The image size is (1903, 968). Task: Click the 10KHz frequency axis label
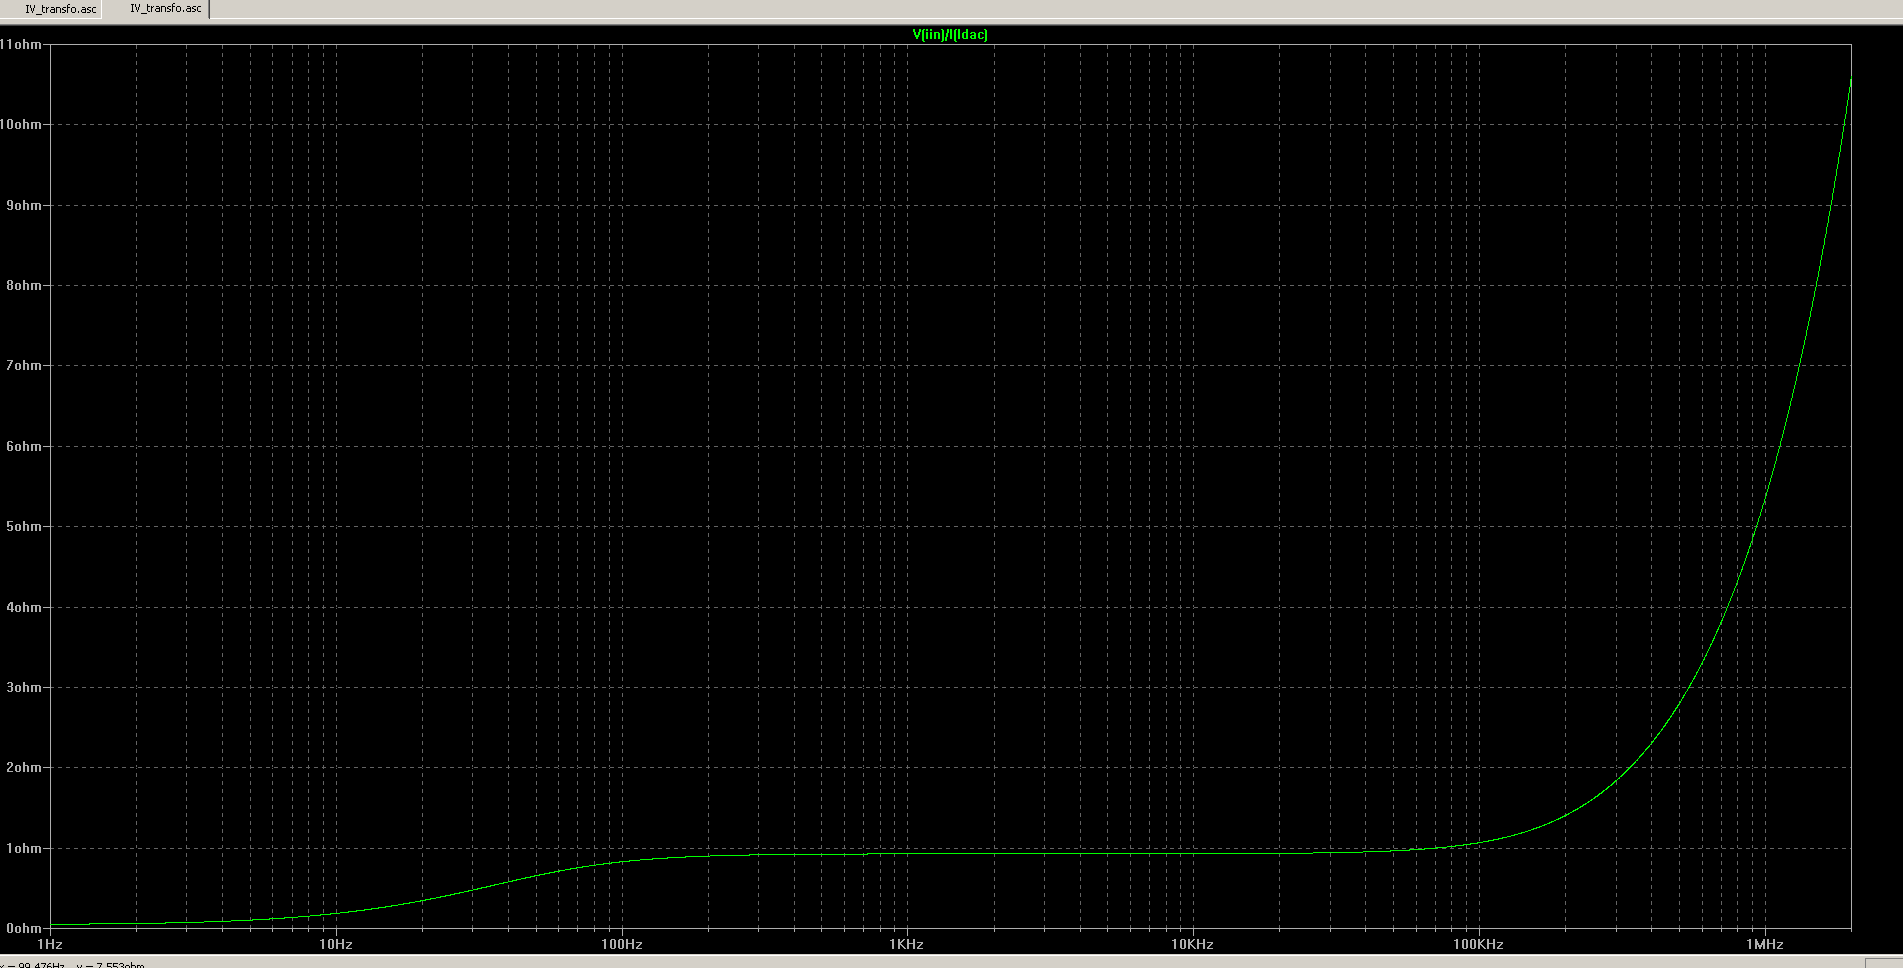coord(1192,944)
